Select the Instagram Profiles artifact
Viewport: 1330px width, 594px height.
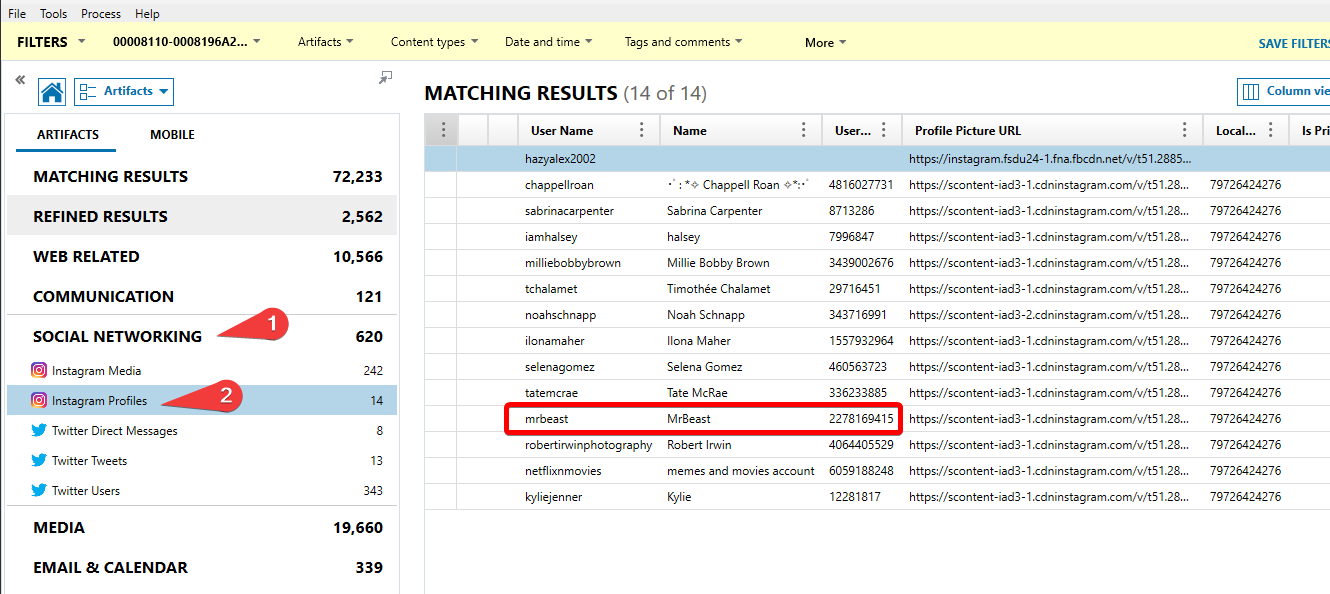click(x=202, y=401)
